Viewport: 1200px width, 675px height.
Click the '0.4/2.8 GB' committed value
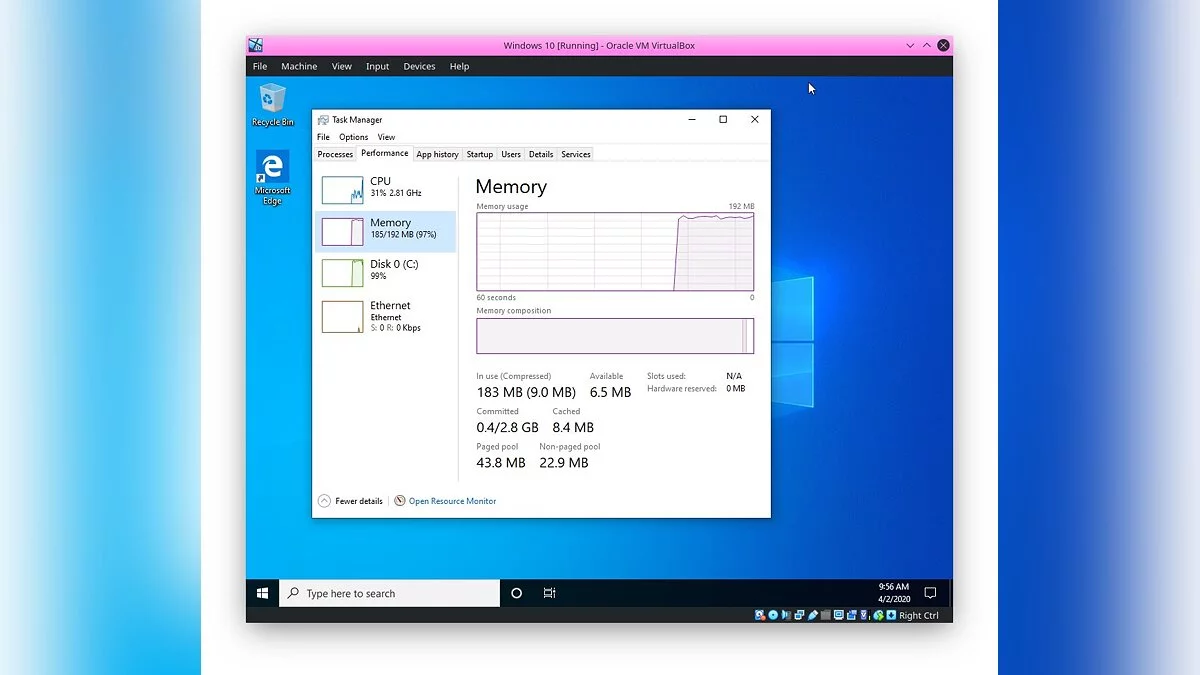coord(507,428)
